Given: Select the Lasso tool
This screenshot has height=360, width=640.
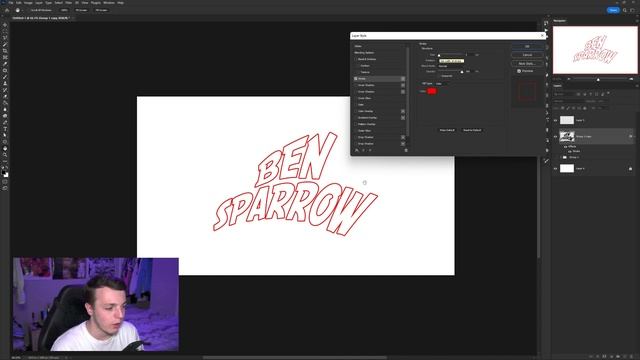Looking at the screenshot, I should pyautogui.click(x=5, y=38).
